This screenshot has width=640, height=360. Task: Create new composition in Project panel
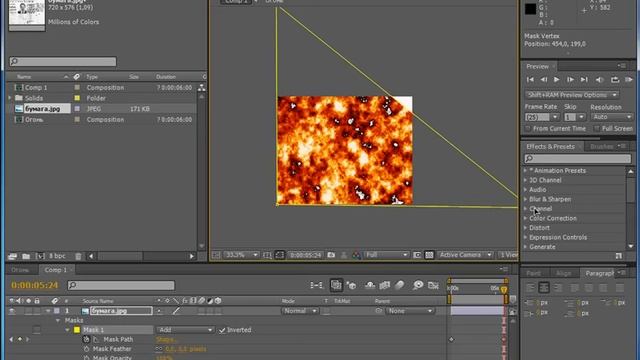tap(40, 256)
